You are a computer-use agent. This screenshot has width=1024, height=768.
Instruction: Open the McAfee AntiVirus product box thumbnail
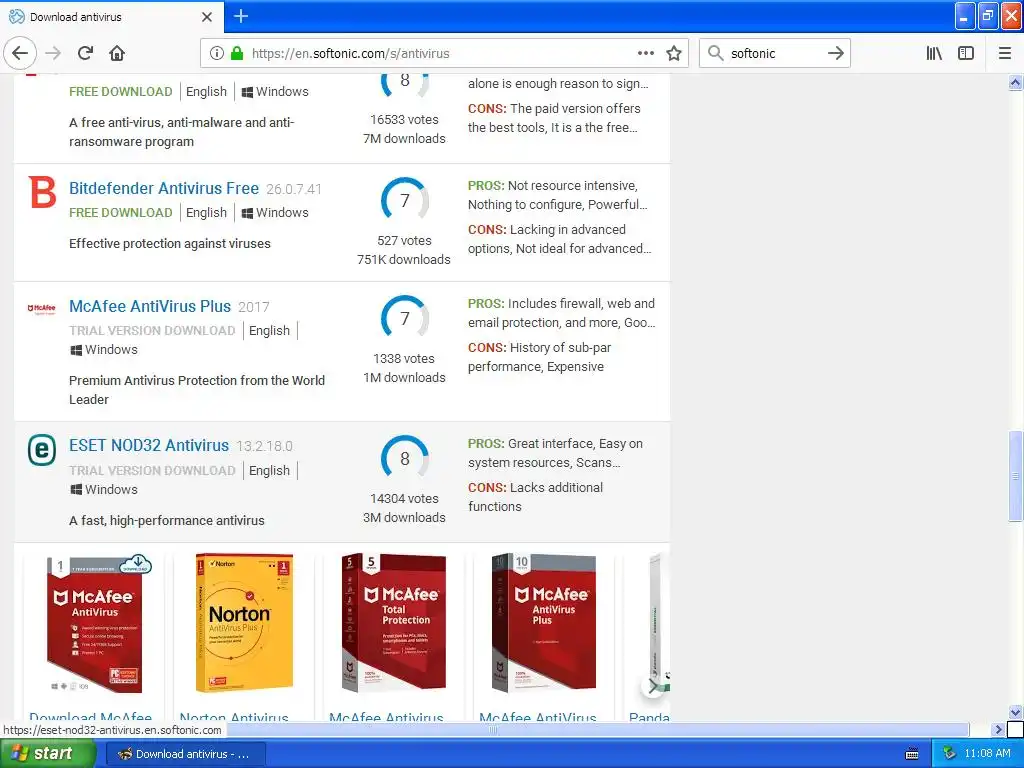97,624
